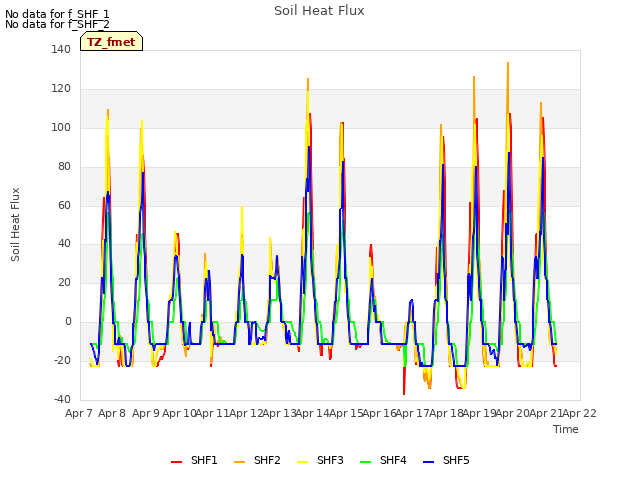The height and width of the screenshot is (480, 640).
Task: Select the SHF3 legend entry
Action: coord(320,460)
